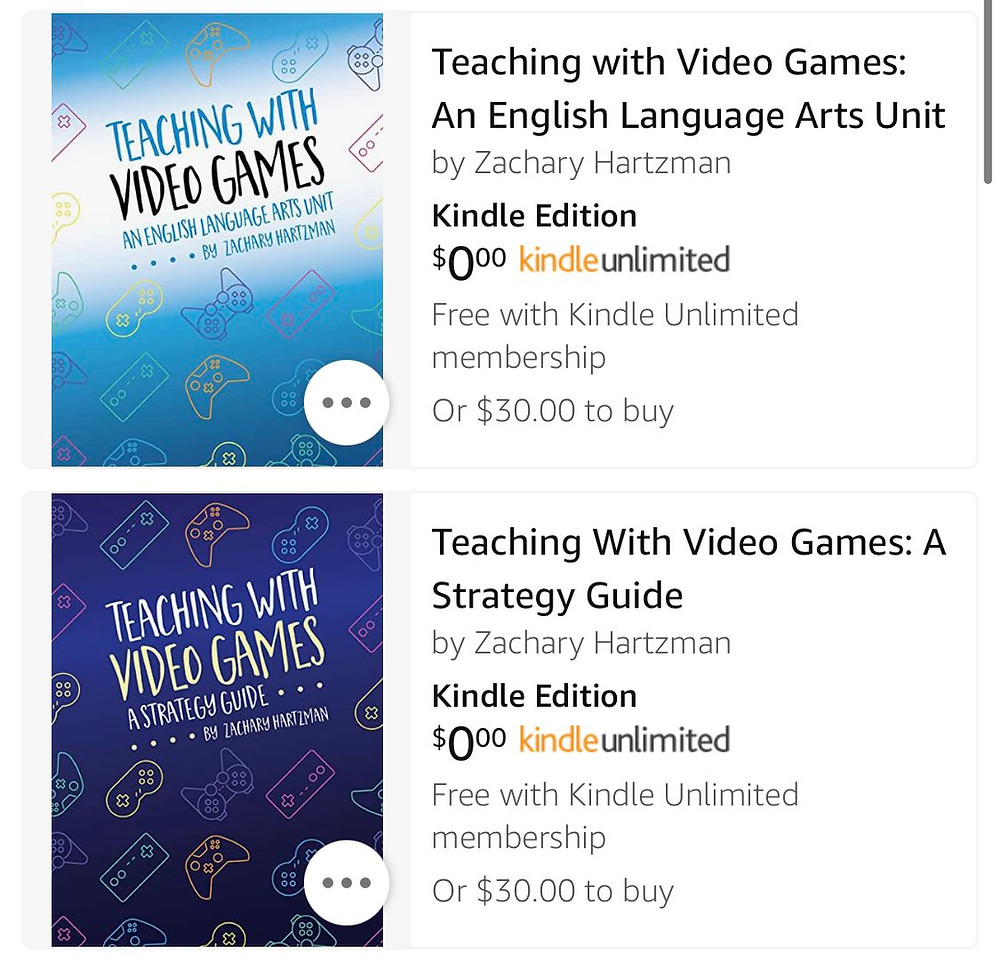Open the English Language Arts Unit book cover
Image resolution: width=1000 pixels, height=960 pixels.
pyautogui.click(x=217, y=240)
